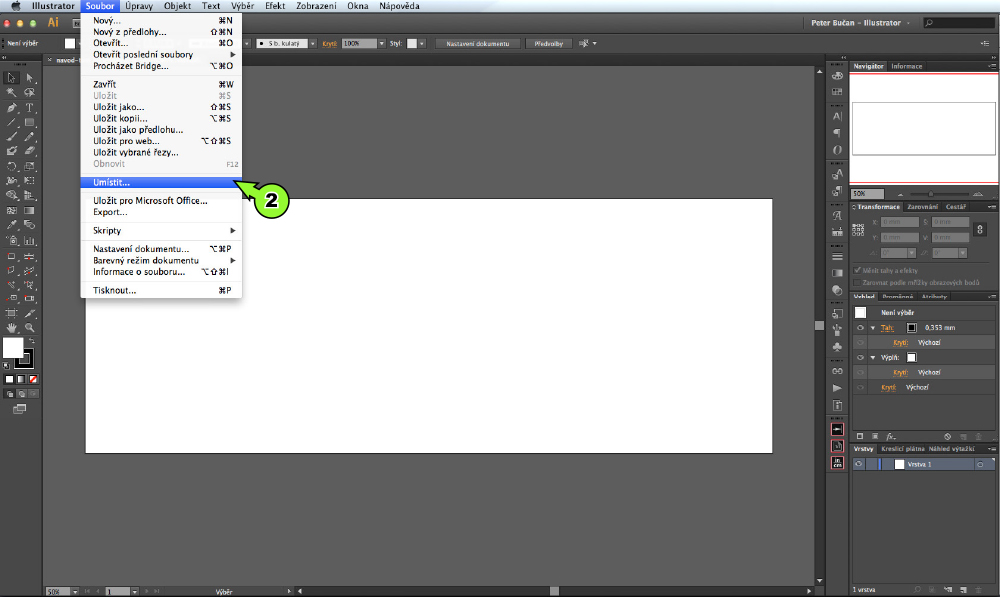
Task: Select the Pen tool
Action: click(11, 107)
